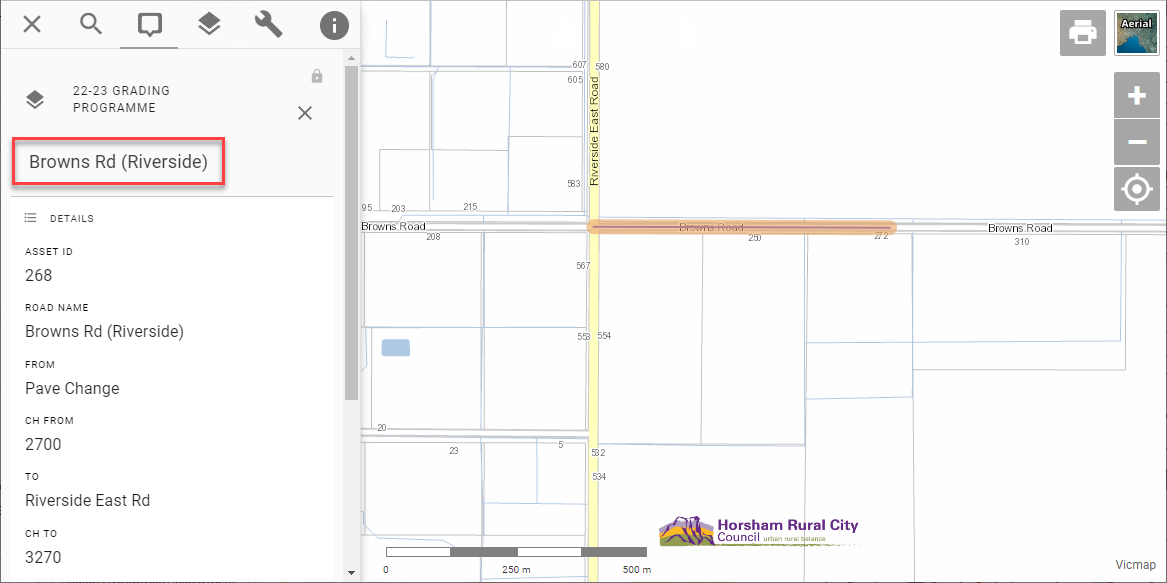Click highlighted Browns Road segment on map

click(741, 228)
